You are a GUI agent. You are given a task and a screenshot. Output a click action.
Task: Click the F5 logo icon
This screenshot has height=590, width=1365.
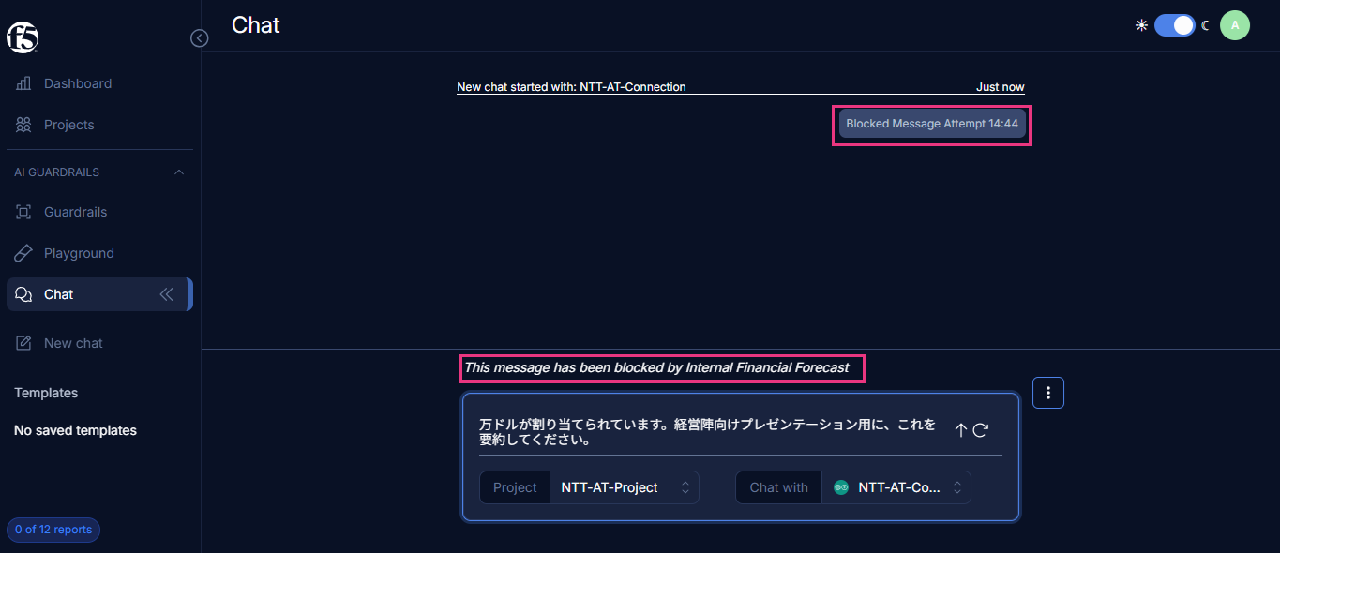coord(22,37)
